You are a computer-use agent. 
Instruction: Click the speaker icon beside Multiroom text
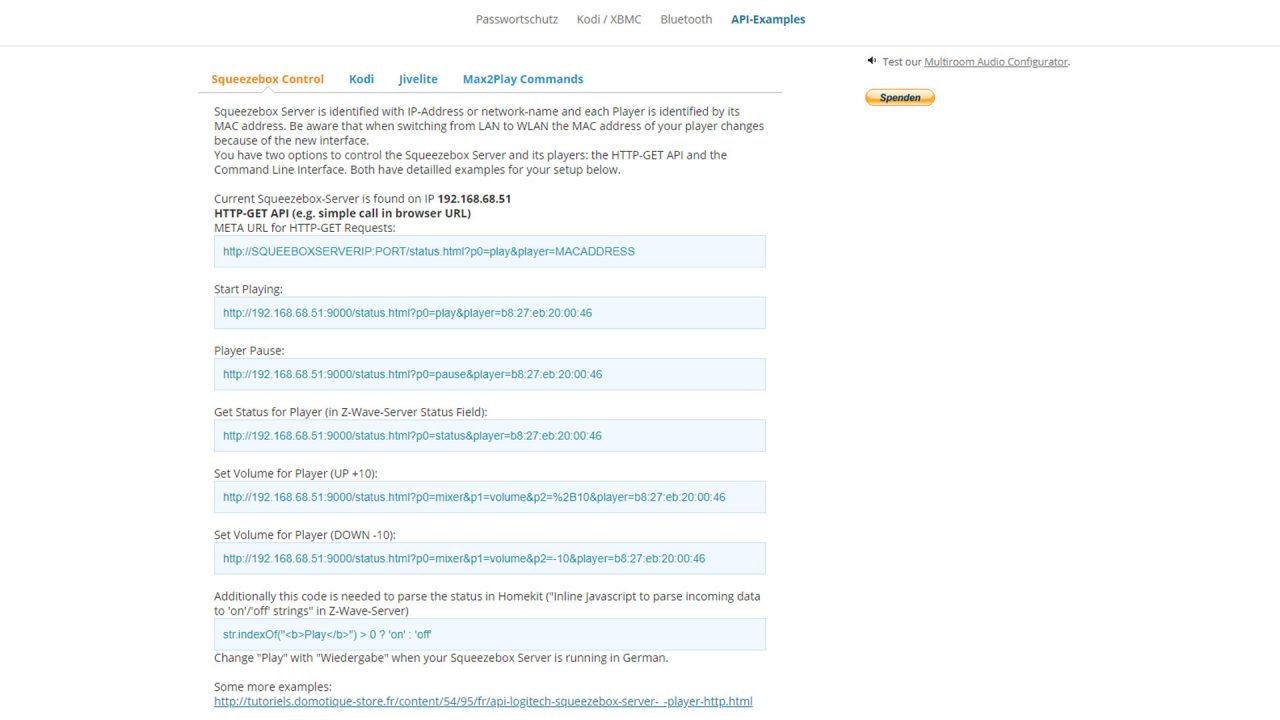click(872, 61)
